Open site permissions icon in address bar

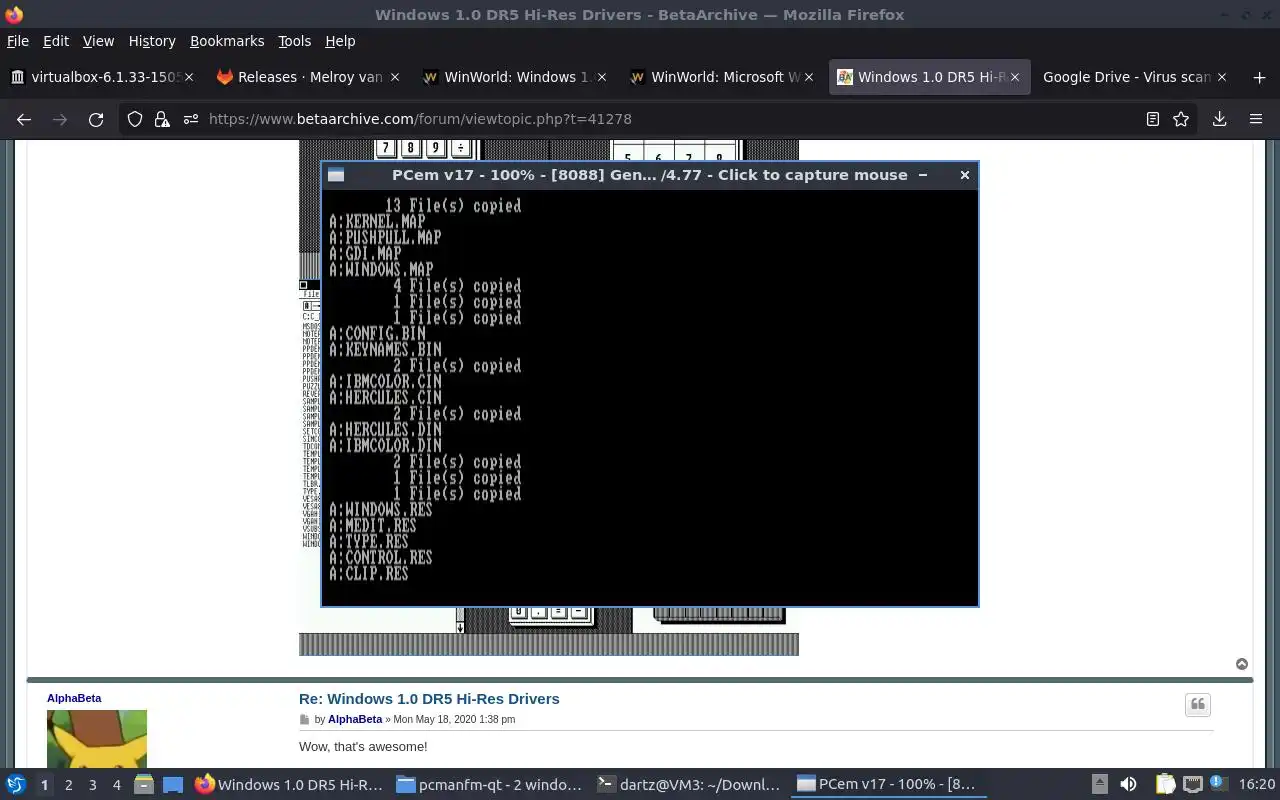190,119
